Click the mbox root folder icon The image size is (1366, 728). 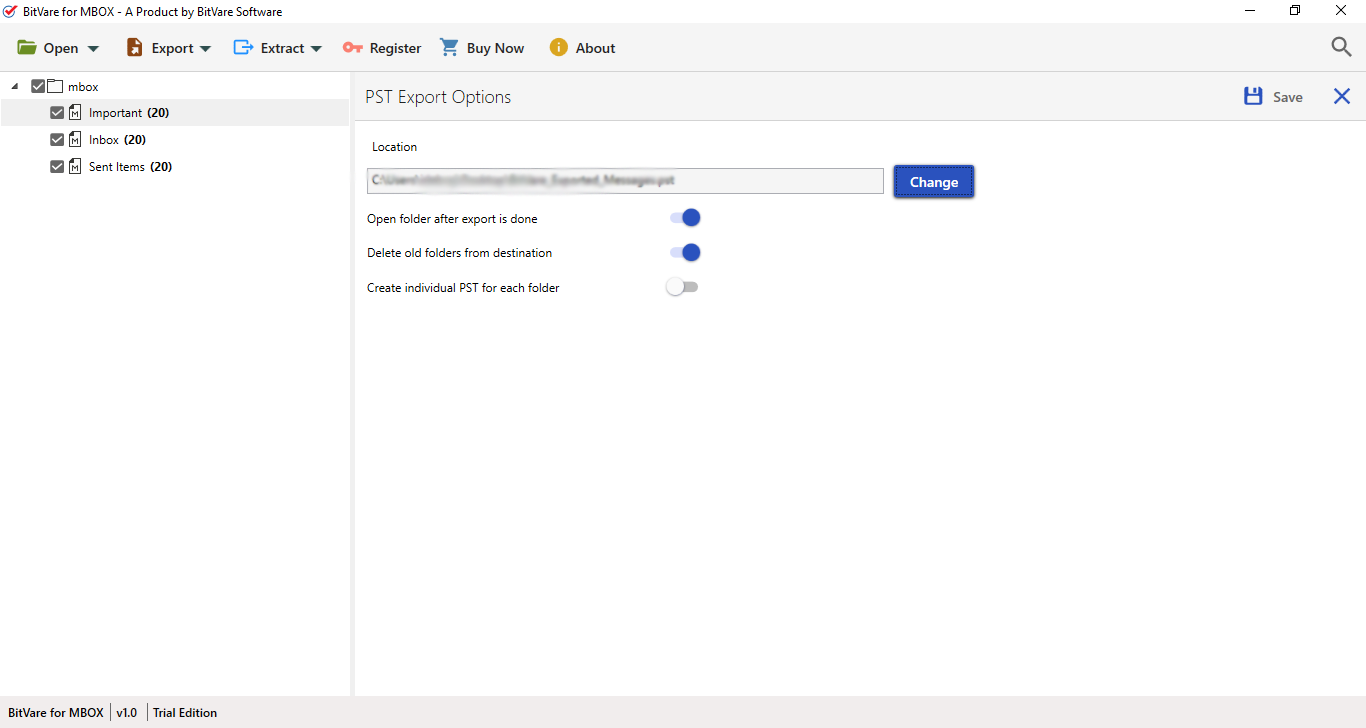[55, 86]
